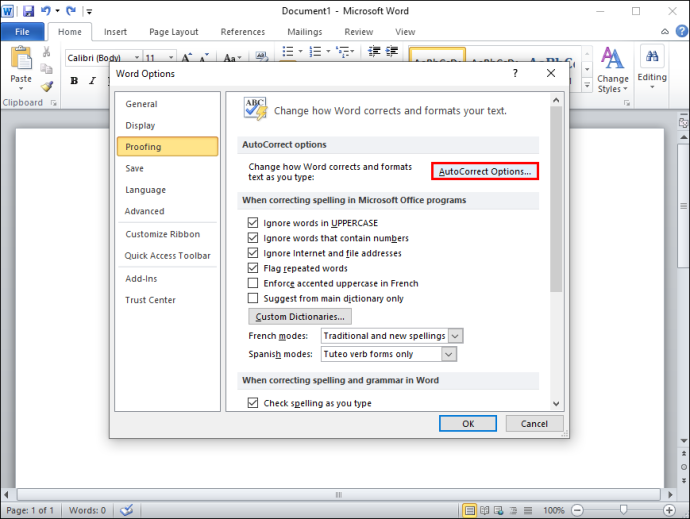Expand the Numbering dropdown arrow
Screen dimensions: 690x519
[x=328, y=52]
